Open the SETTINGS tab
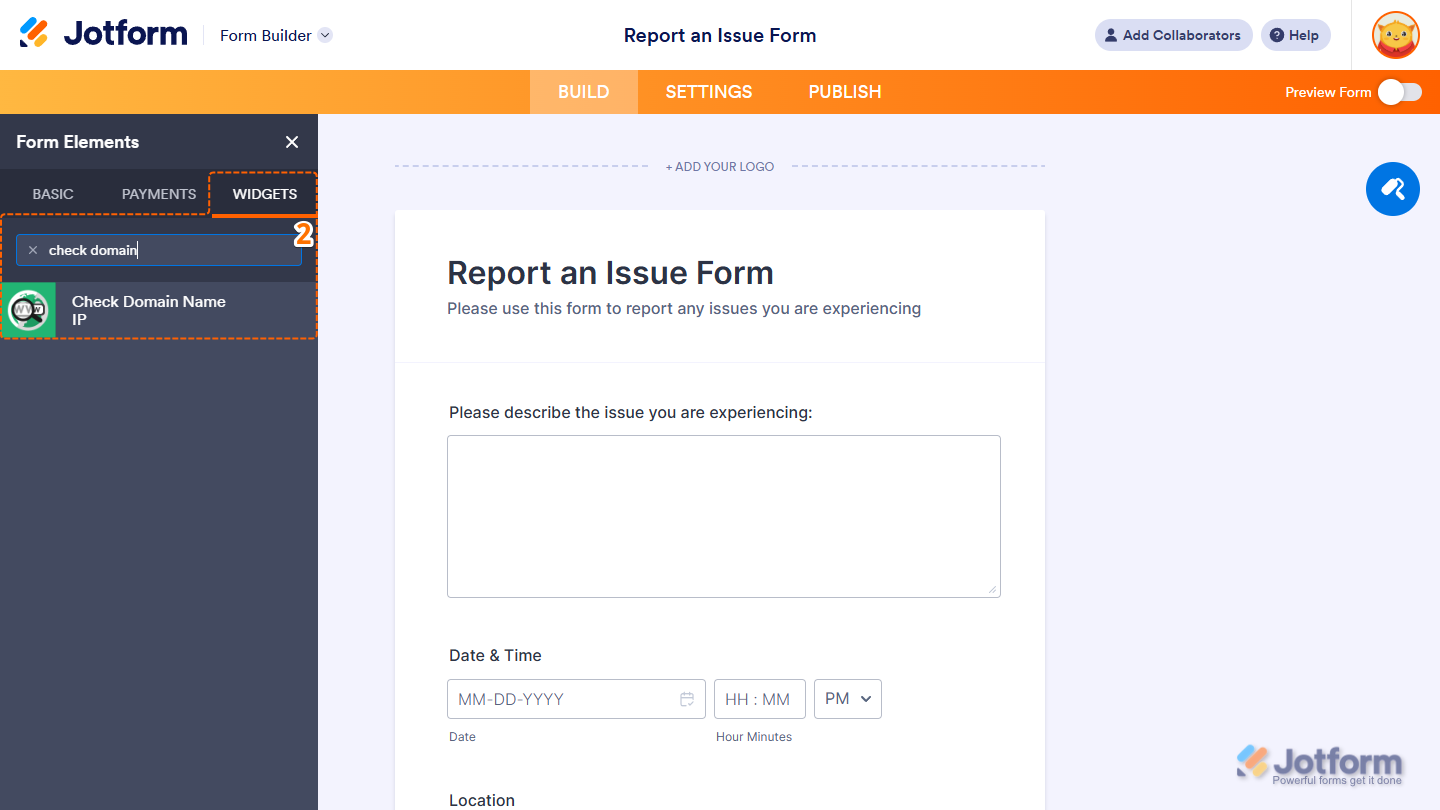Image resolution: width=1440 pixels, height=810 pixels. coord(708,91)
